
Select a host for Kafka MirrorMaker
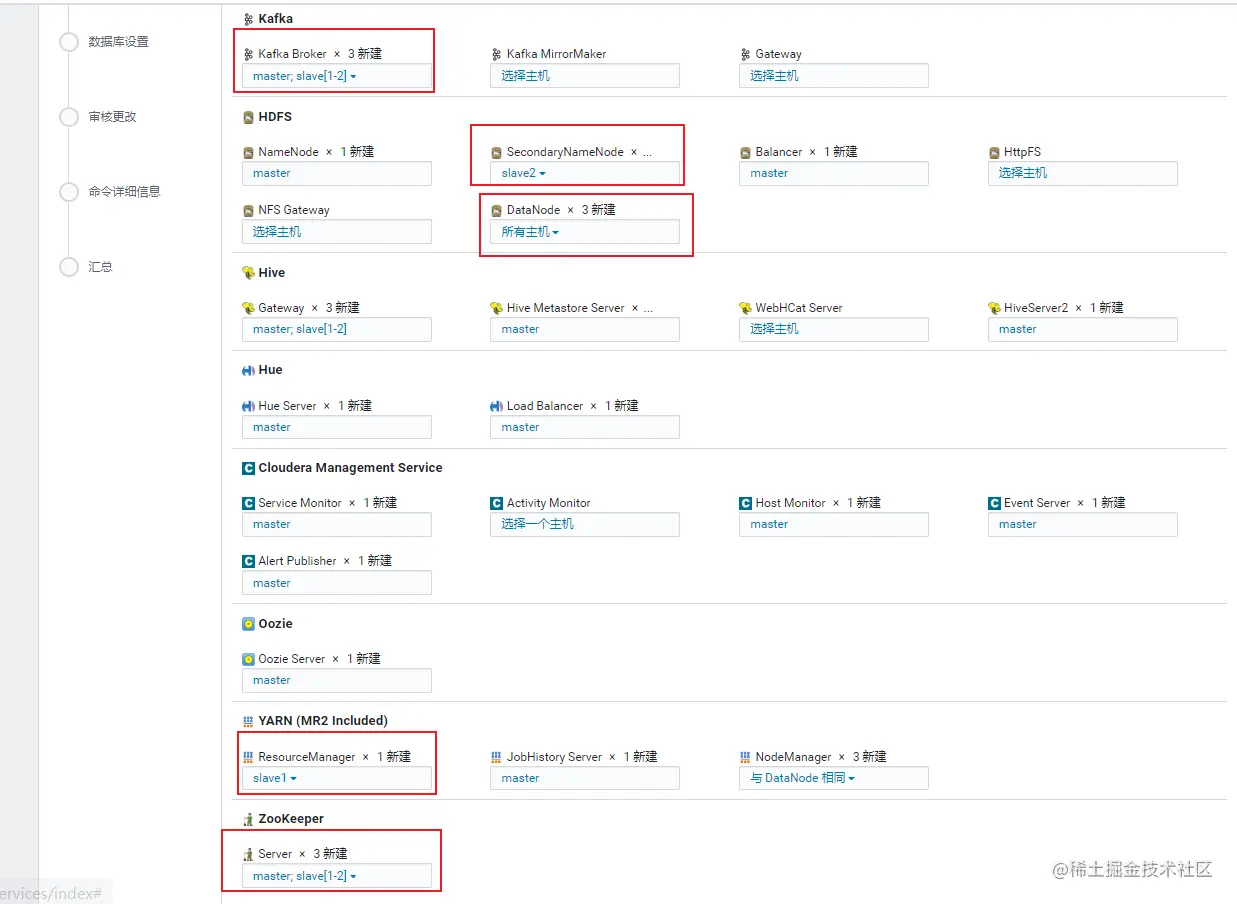point(585,76)
